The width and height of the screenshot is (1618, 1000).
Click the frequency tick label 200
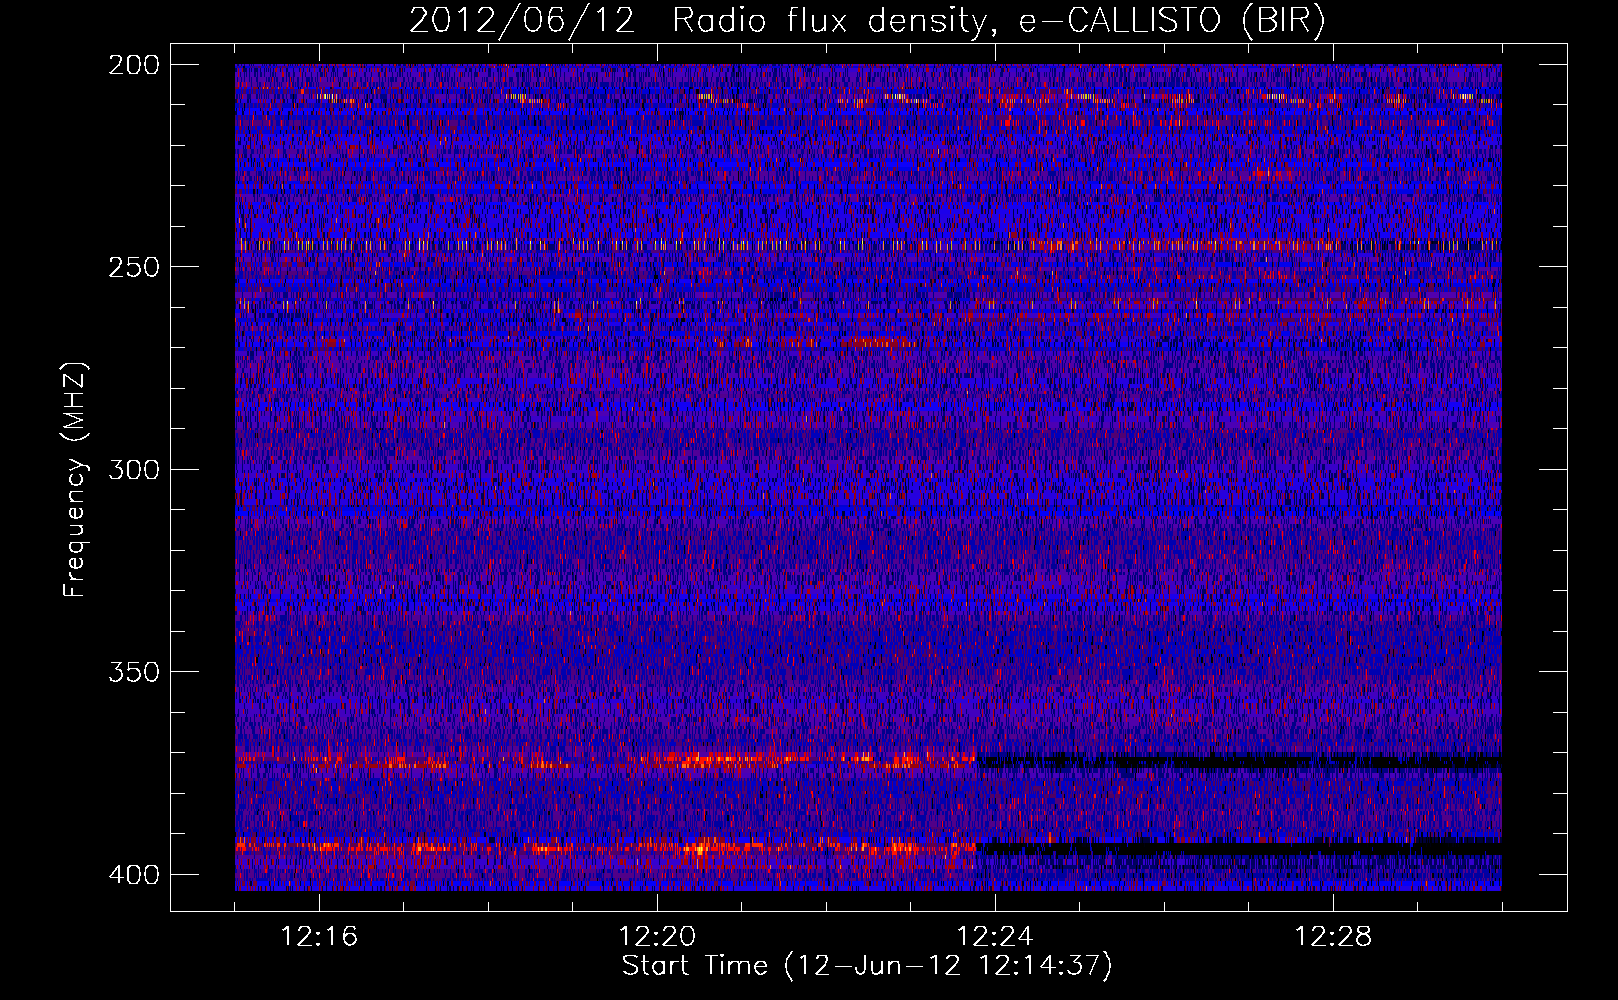click(134, 65)
